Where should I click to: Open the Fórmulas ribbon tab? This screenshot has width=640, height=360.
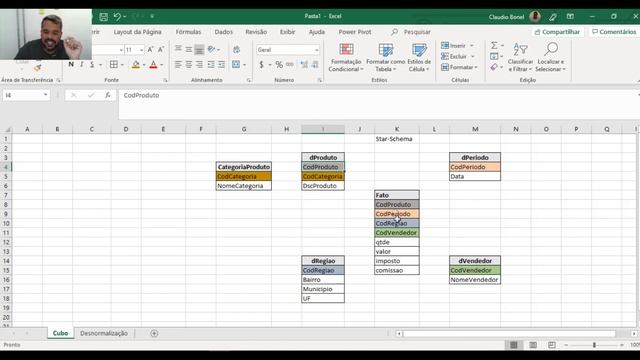(x=189, y=32)
